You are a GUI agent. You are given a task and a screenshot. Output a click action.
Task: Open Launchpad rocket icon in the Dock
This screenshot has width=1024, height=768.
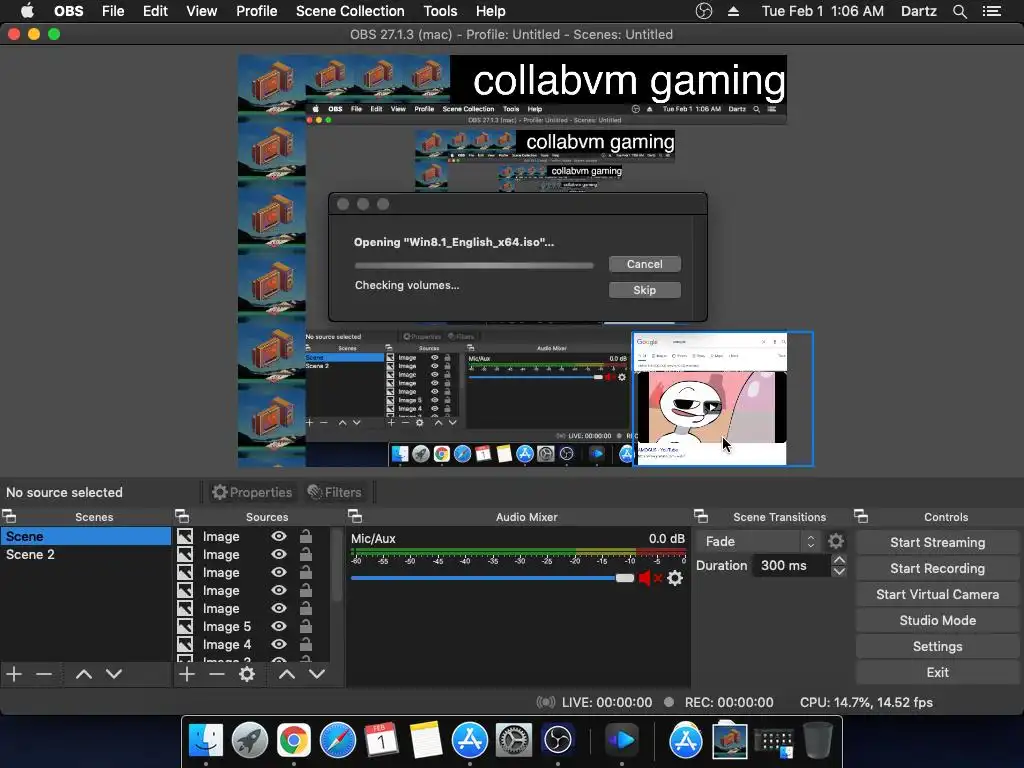coord(249,740)
